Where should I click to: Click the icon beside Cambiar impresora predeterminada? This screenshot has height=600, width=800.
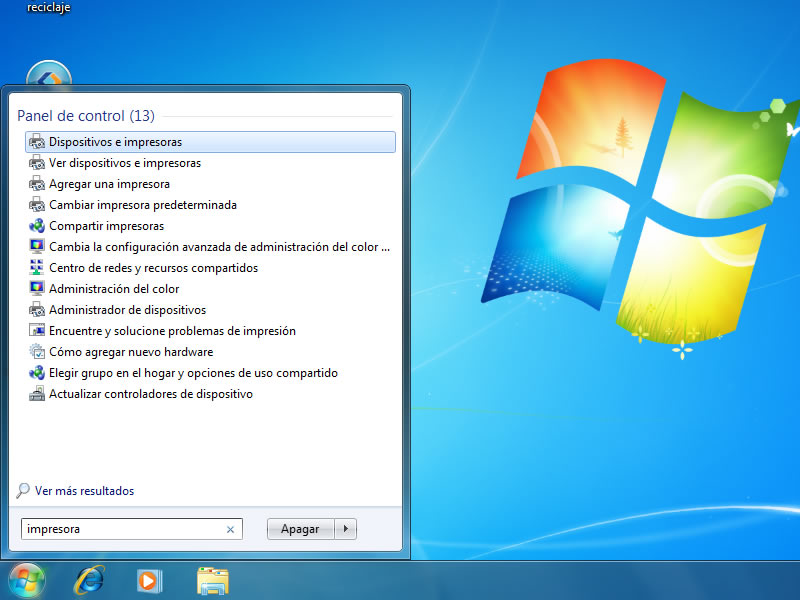37,205
